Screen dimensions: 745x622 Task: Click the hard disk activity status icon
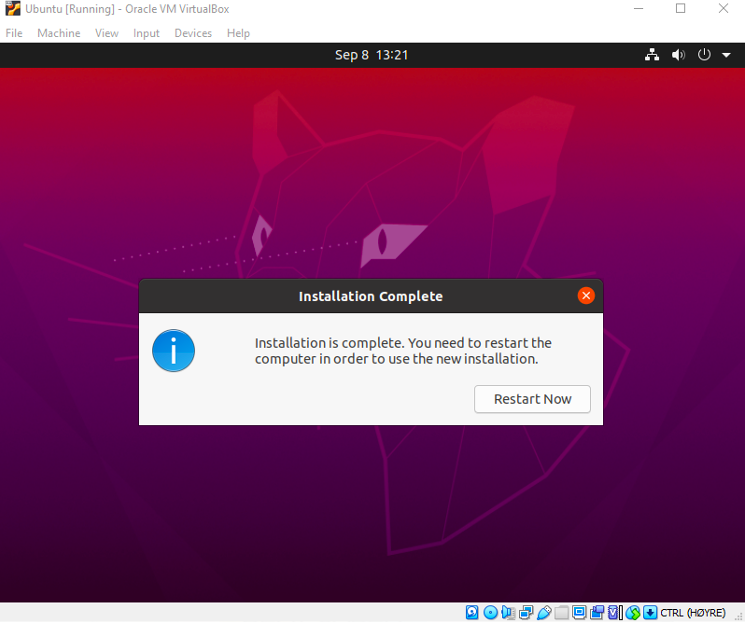click(472, 612)
